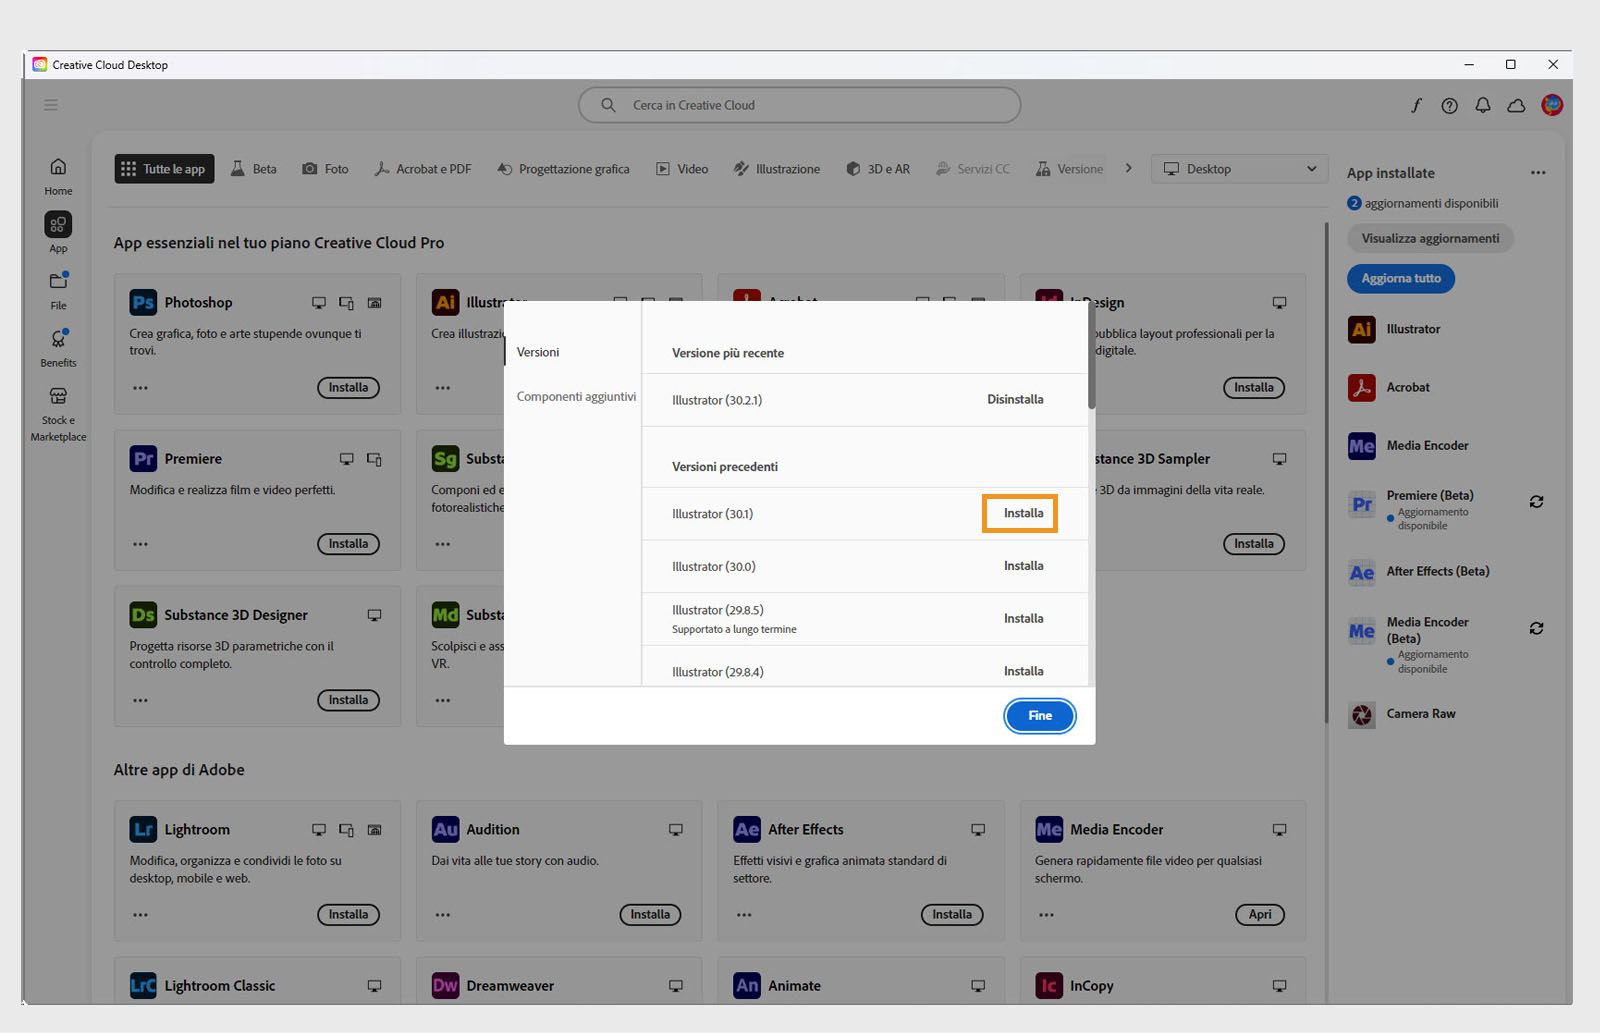Image resolution: width=1600 pixels, height=1033 pixels.
Task: Click the Aggiorna tutto button
Action: pyautogui.click(x=1400, y=278)
